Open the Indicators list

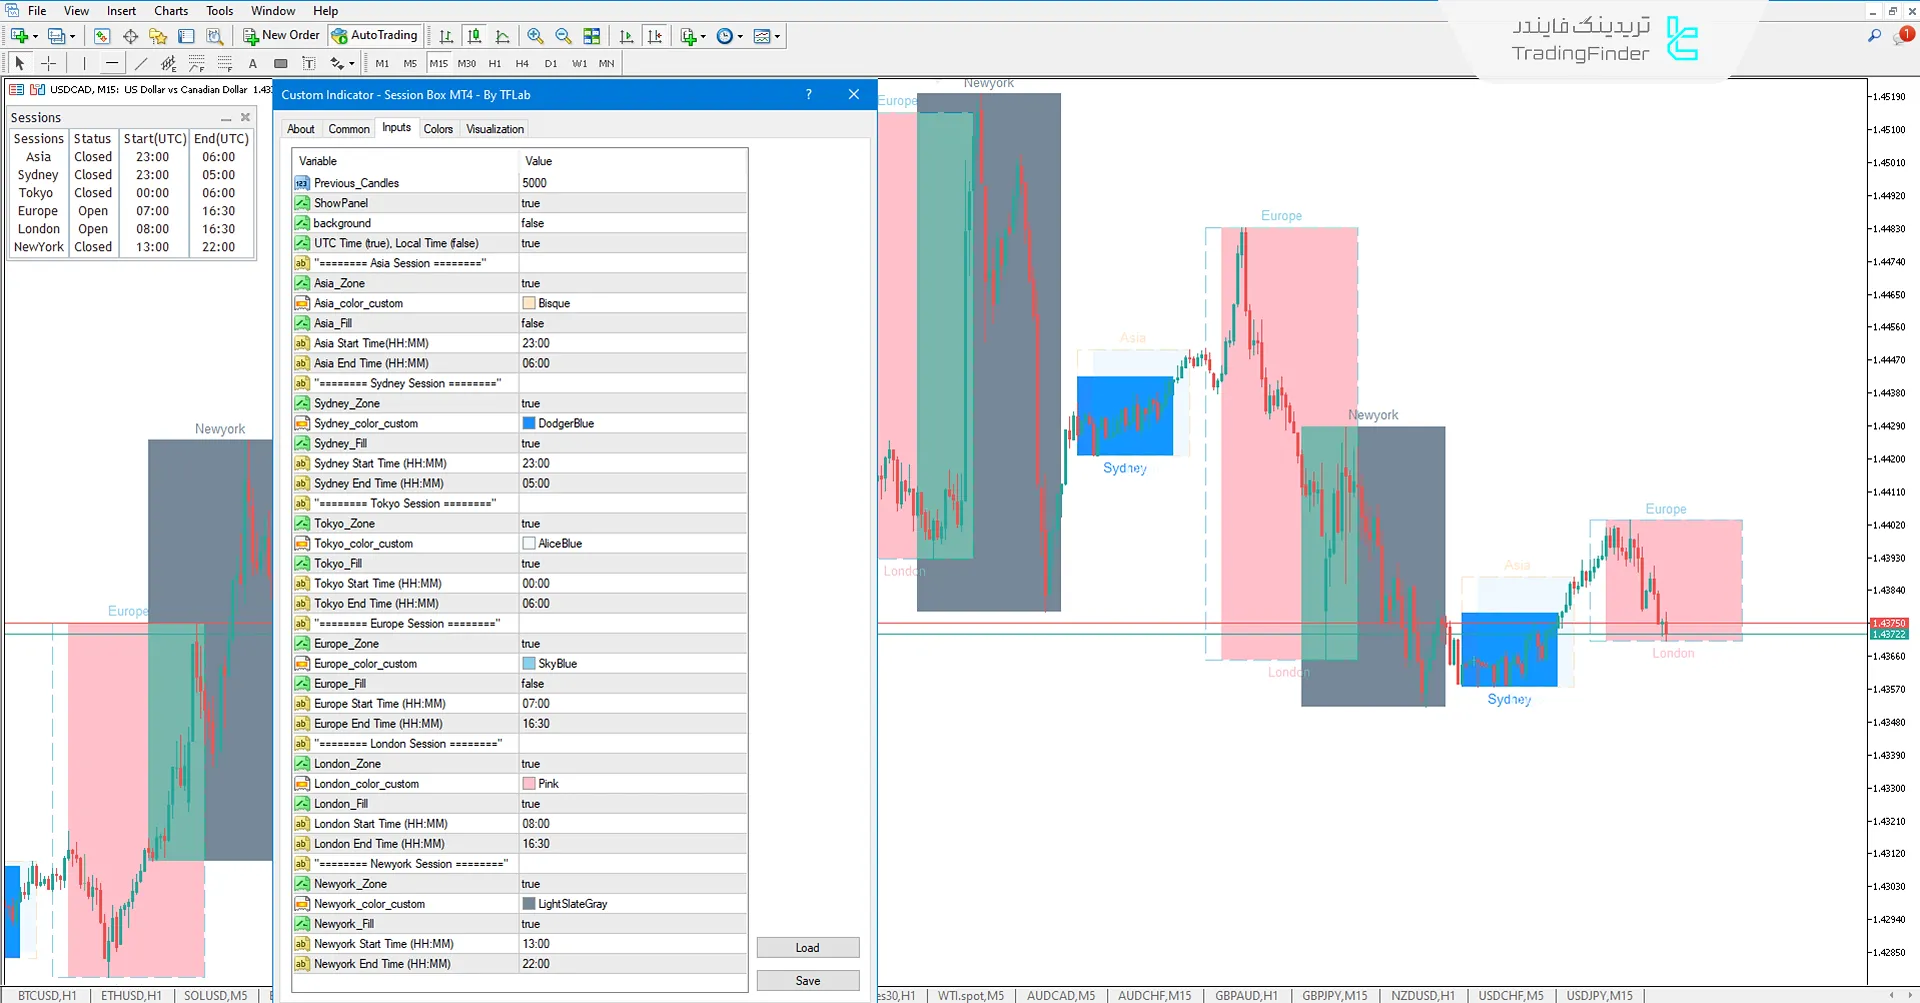(686, 35)
